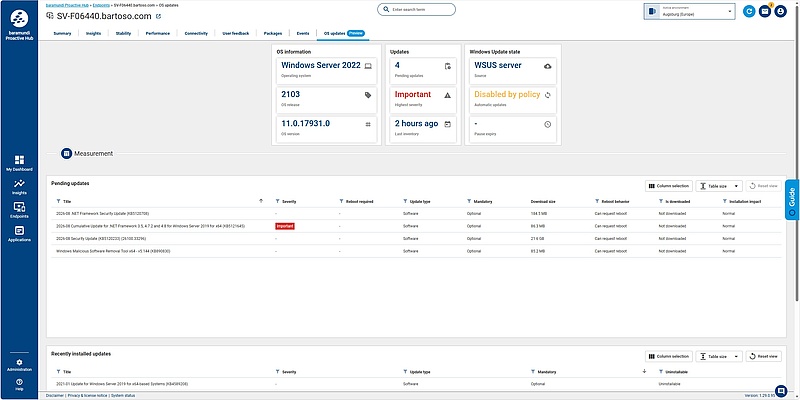Filter recently installed updates by Title
Viewport: 800px width, 400px height.
click(x=58, y=372)
